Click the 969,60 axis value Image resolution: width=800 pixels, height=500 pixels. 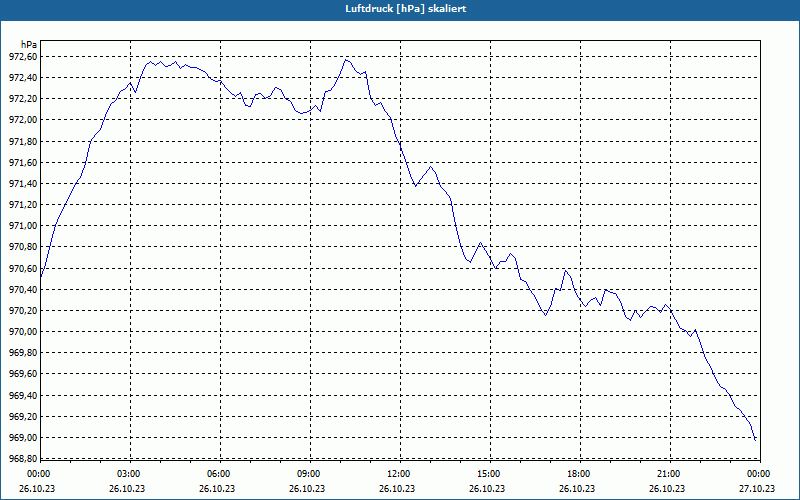point(23,374)
